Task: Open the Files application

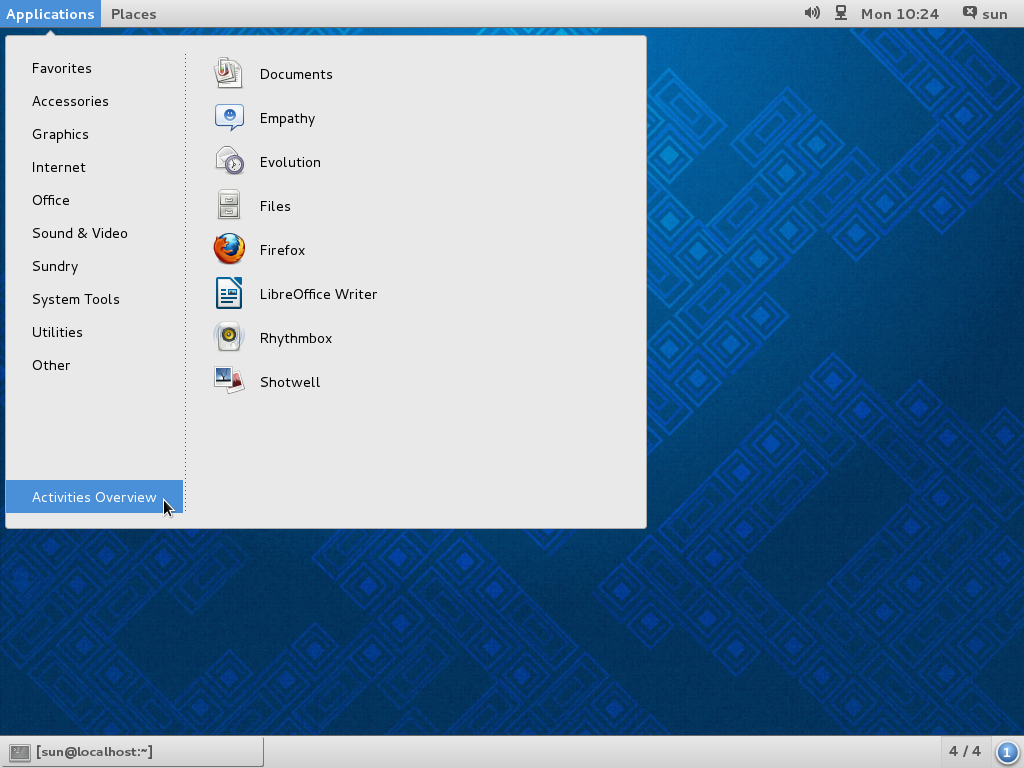Action: (x=276, y=206)
